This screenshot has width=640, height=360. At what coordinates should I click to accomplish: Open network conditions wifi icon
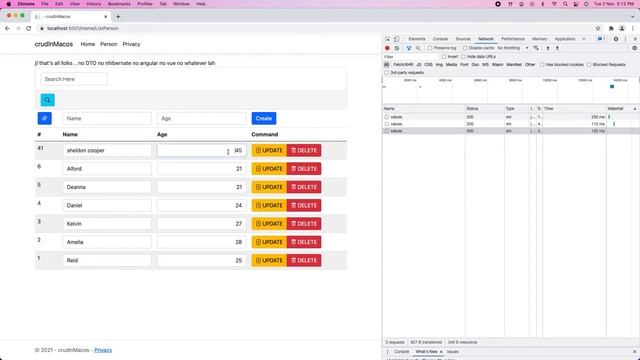(536, 48)
